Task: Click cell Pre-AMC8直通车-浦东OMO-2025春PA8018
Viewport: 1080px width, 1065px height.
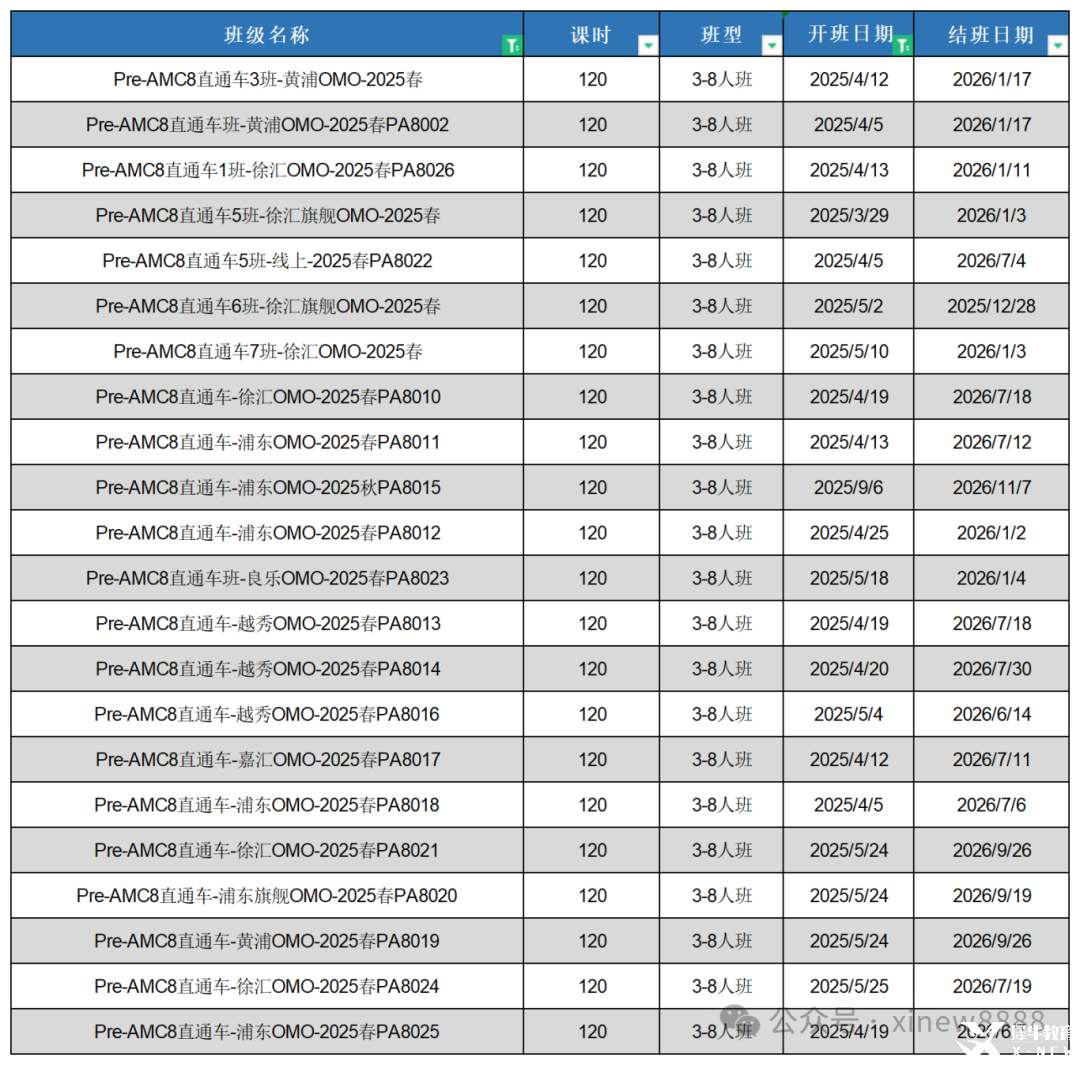Action: point(267,805)
